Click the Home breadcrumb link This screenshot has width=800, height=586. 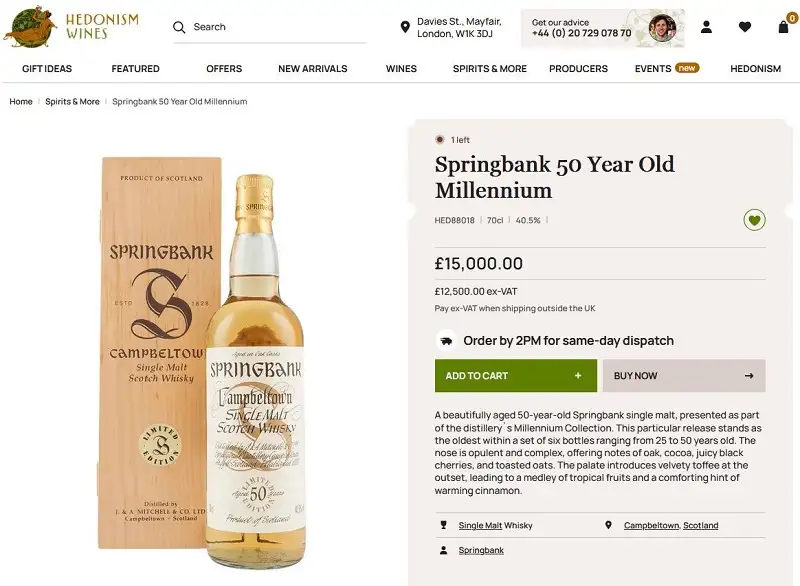click(20, 101)
